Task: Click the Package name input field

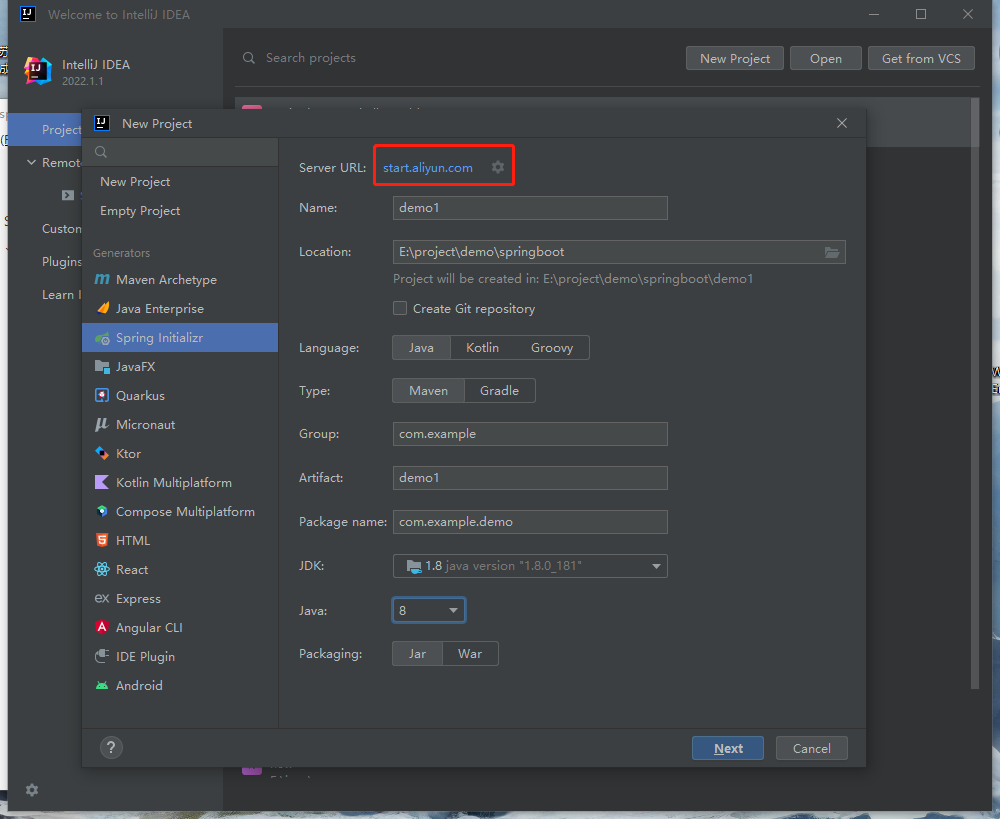Action: tap(530, 522)
